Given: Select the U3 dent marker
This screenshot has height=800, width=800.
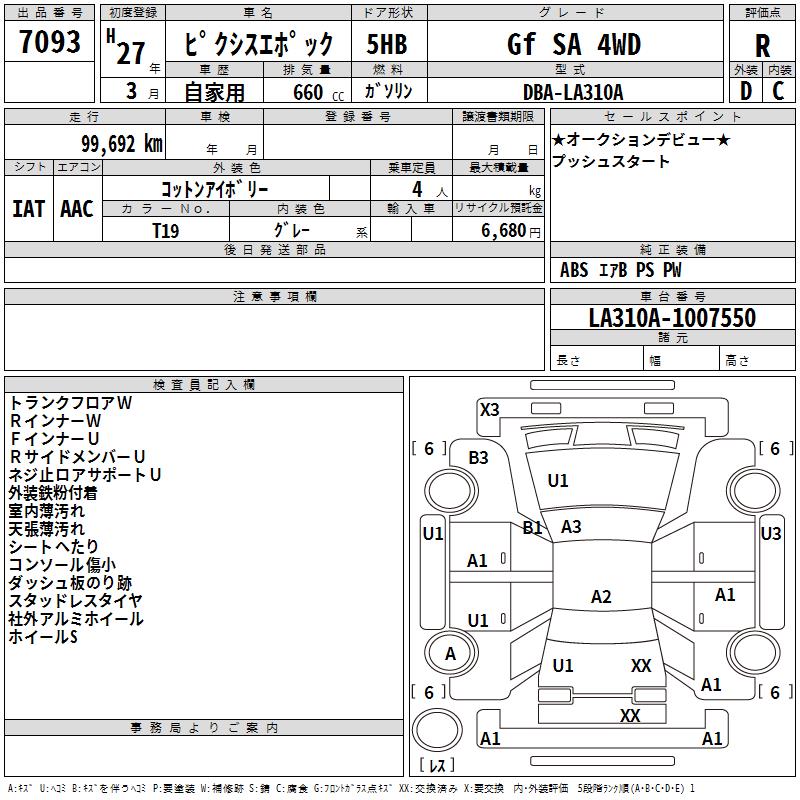Looking at the screenshot, I should (771, 534).
